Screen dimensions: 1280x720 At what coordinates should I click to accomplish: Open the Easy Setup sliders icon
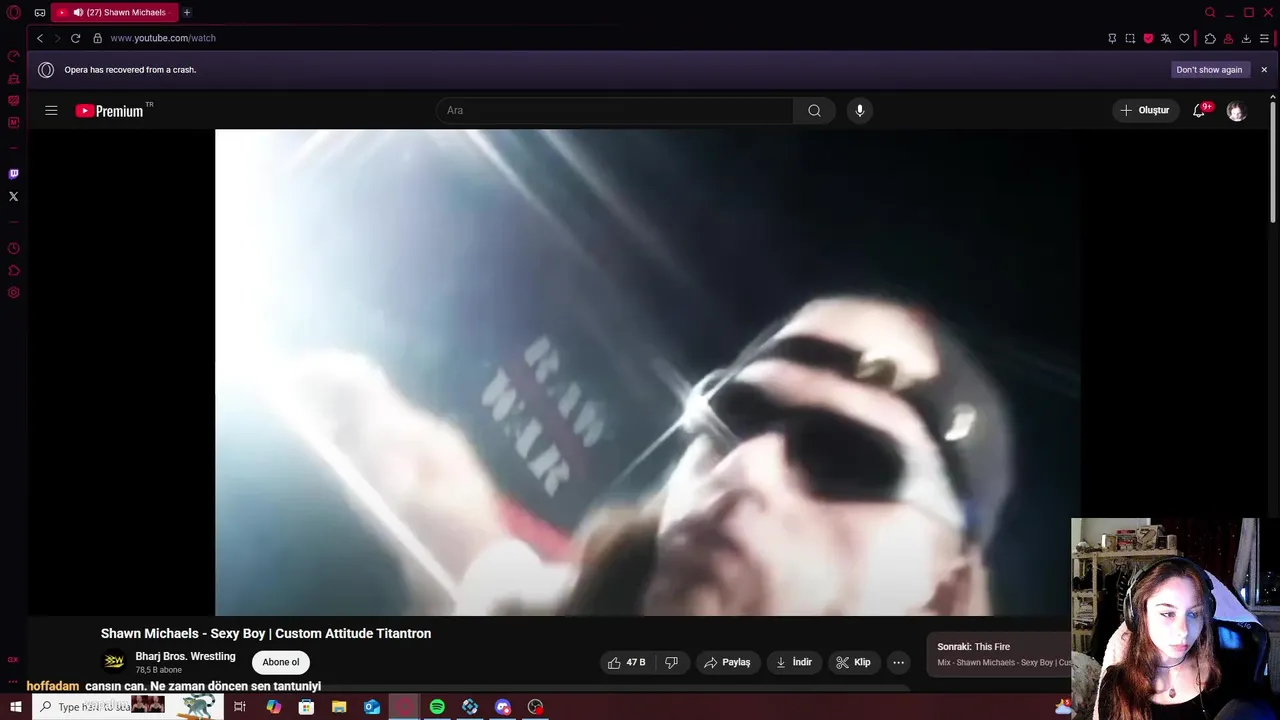click(1264, 38)
